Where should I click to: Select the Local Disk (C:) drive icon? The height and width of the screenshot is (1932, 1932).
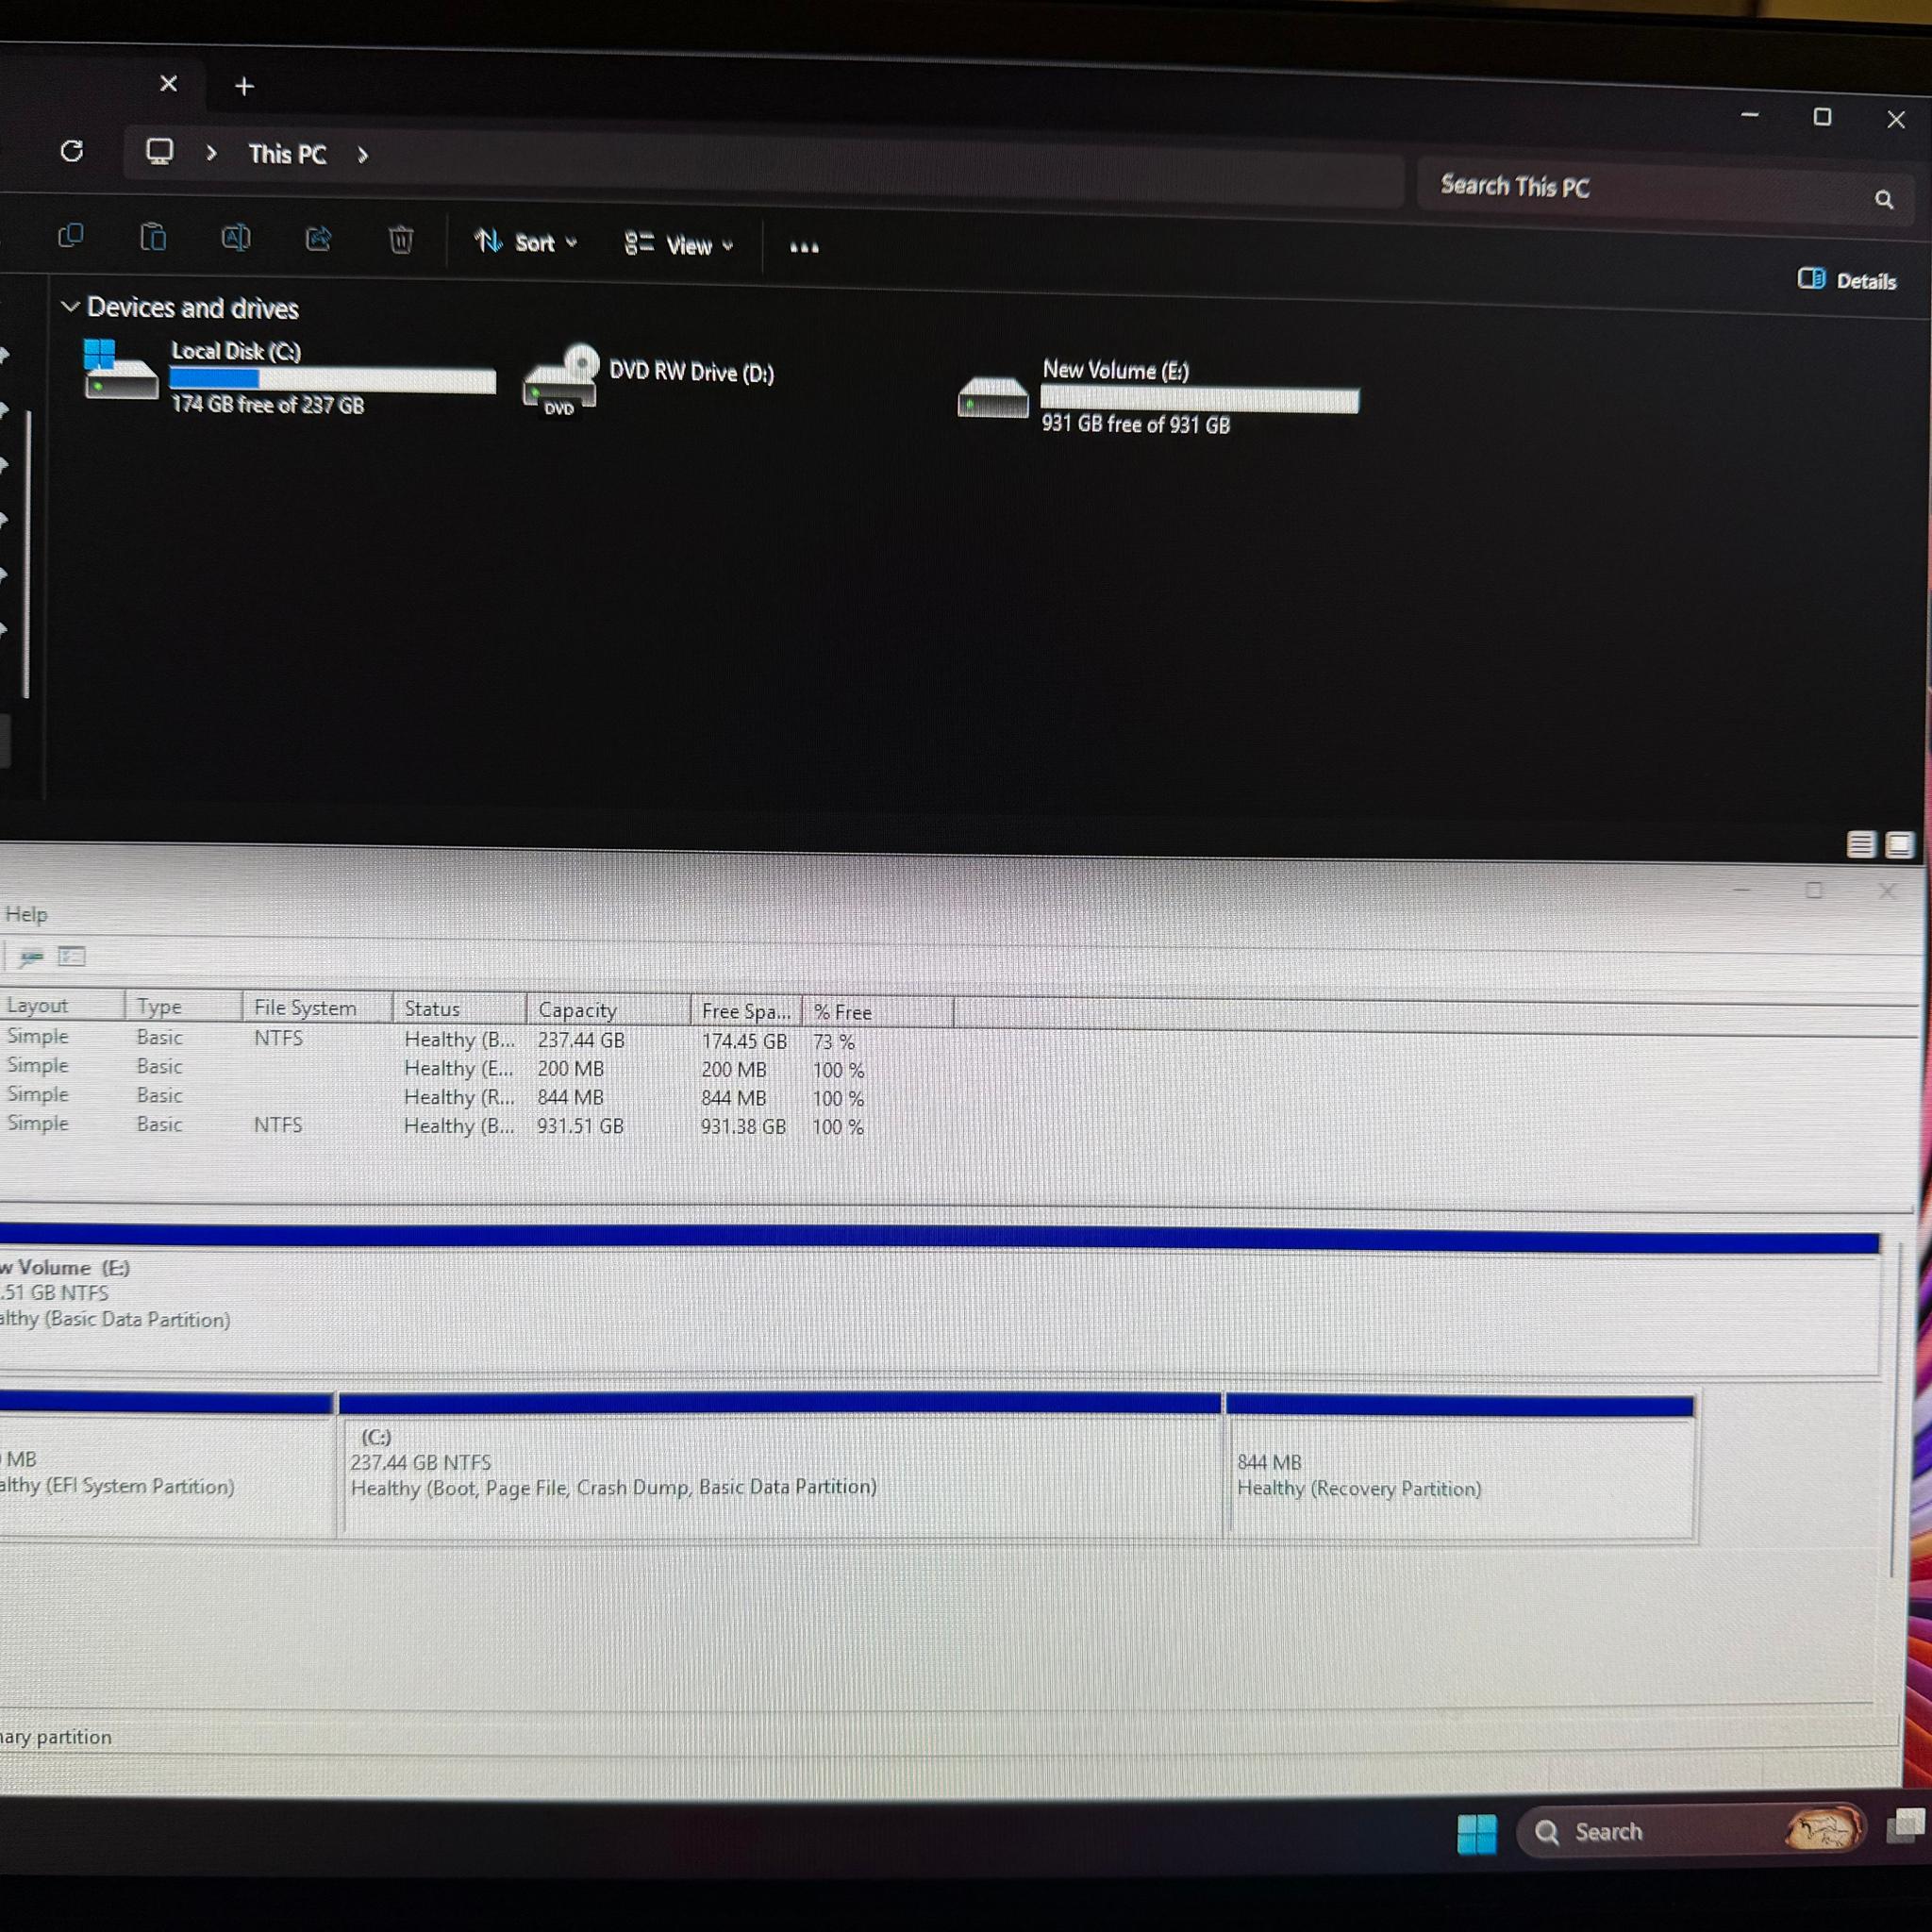coord(120,370)
